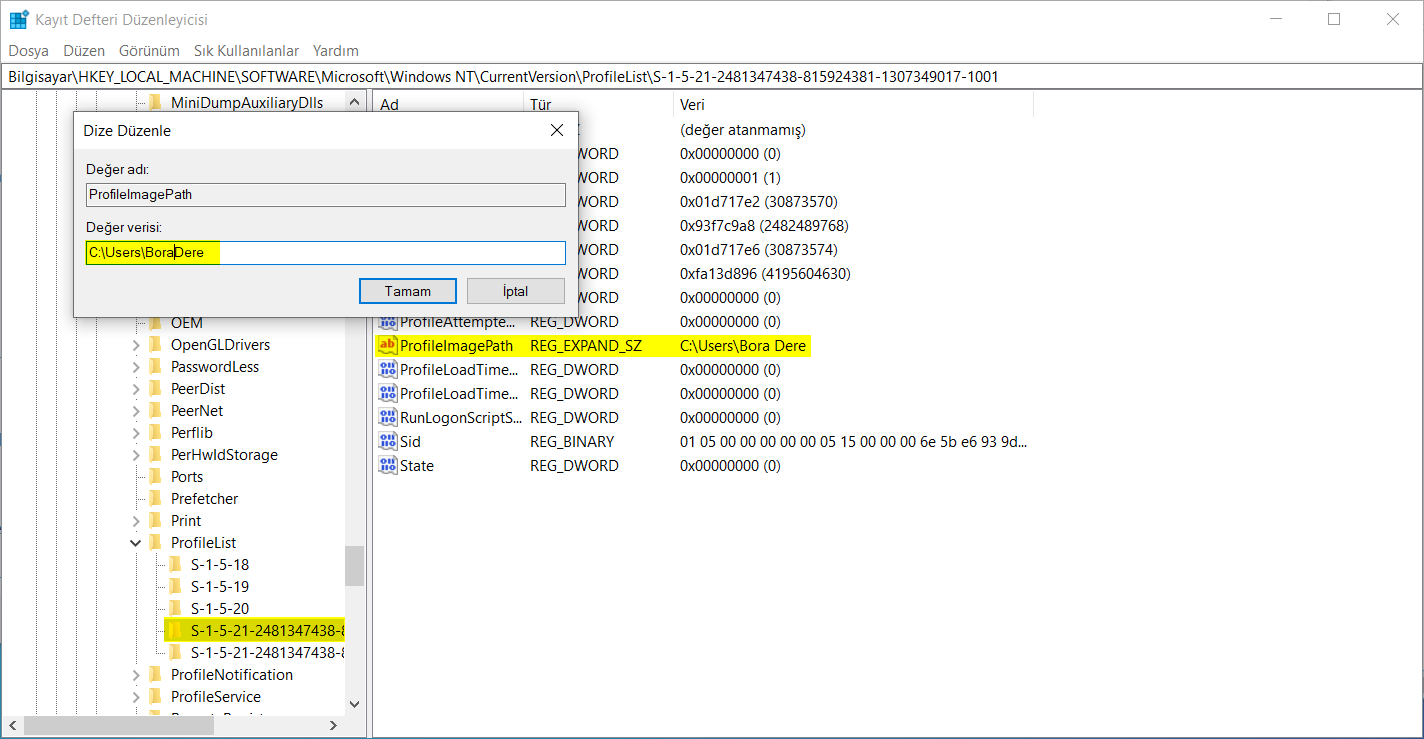Viewport: 1424px width, 739px height.
Task: Expand the PerHwIdStorage key
Action: (x=136, y=455)
